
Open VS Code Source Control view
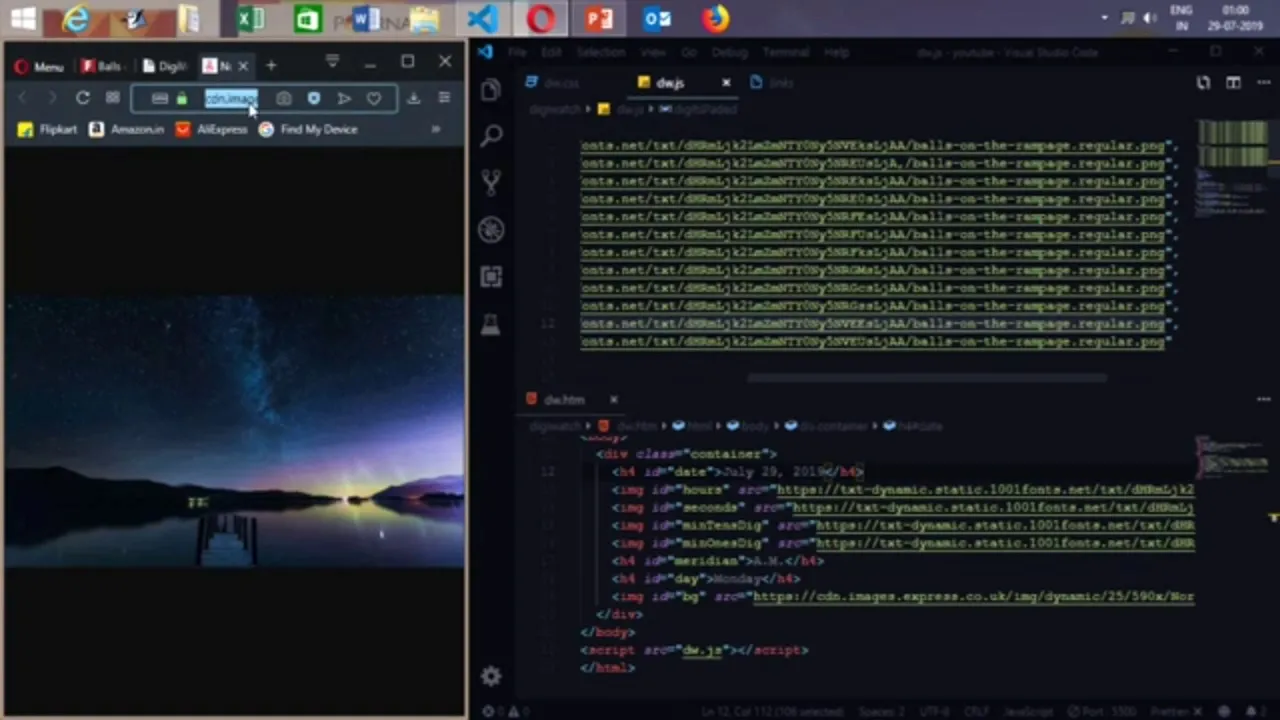click(x=490, y=183)
